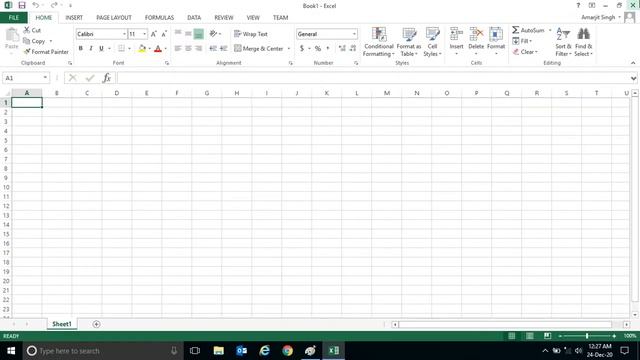Open the Amarjit Singh account menu
The image size is (640, 360).
click(601, 18)
